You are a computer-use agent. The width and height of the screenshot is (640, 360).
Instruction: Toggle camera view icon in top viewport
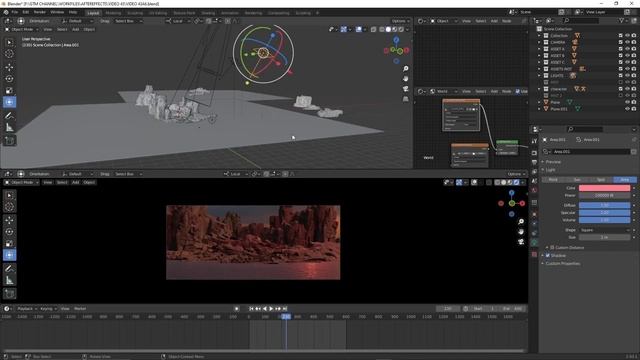405,89
